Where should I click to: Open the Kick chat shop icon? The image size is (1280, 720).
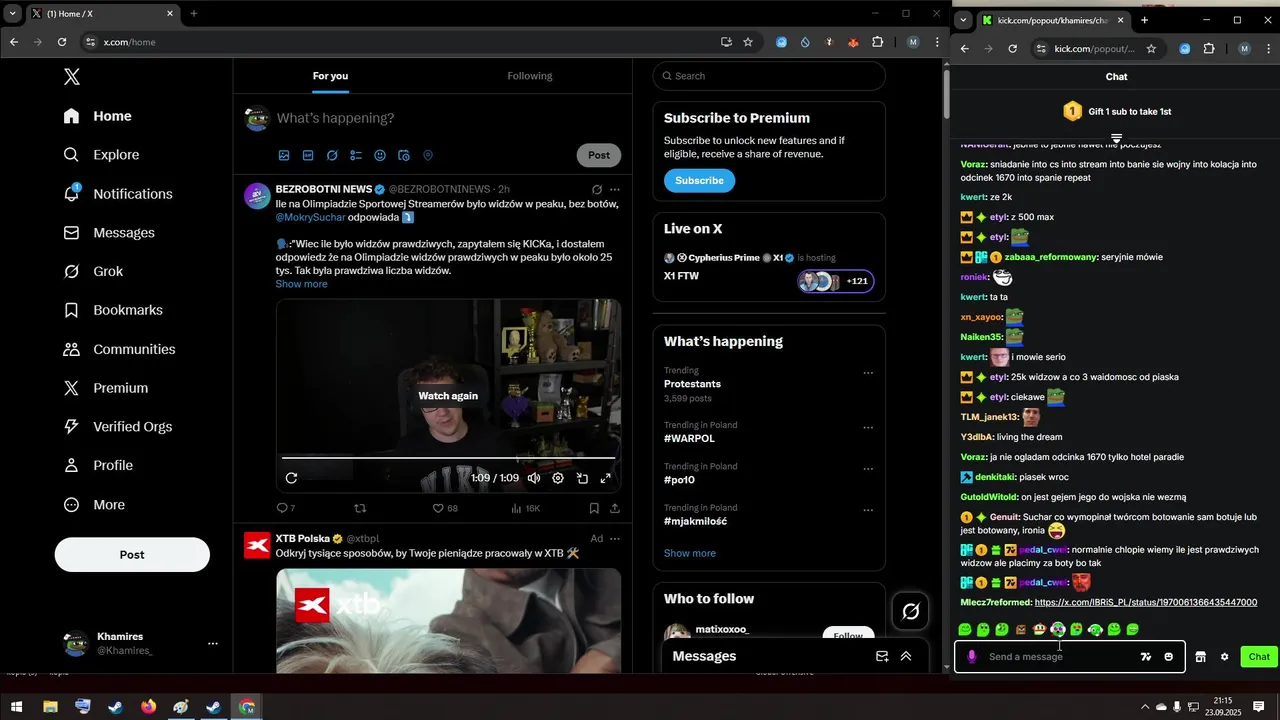click(1201, 657)
